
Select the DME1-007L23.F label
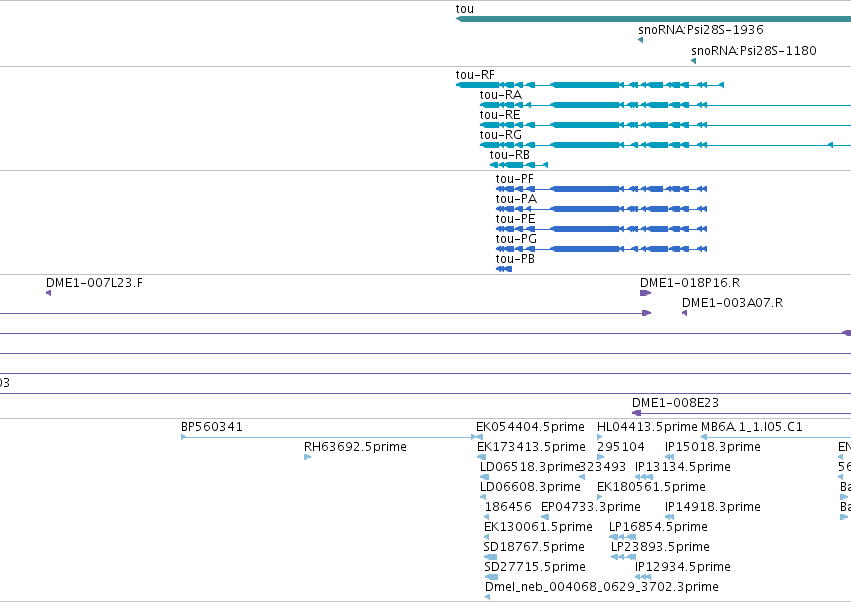tap(94, 283)
